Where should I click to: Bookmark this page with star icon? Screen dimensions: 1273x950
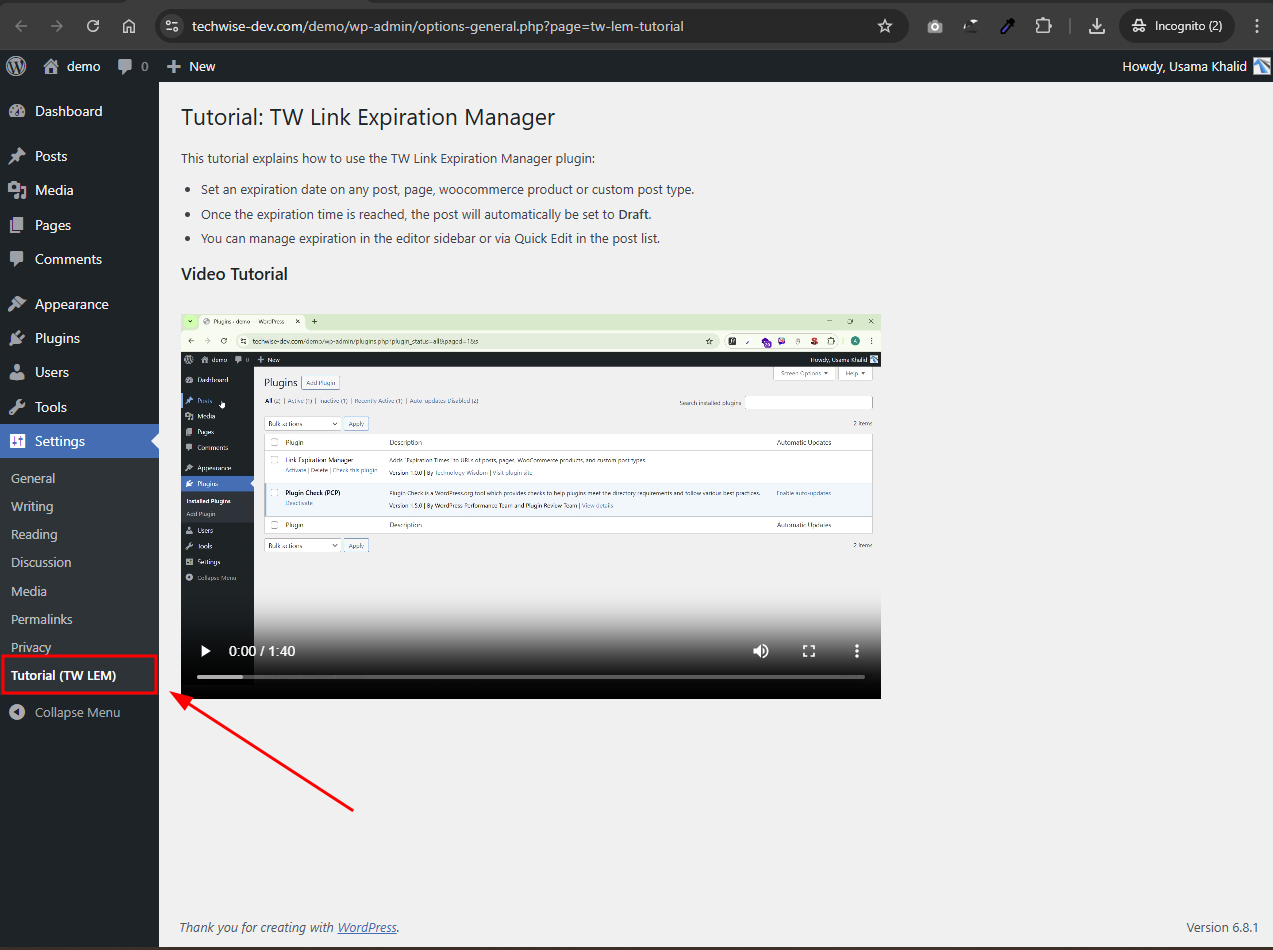[885, 26]
